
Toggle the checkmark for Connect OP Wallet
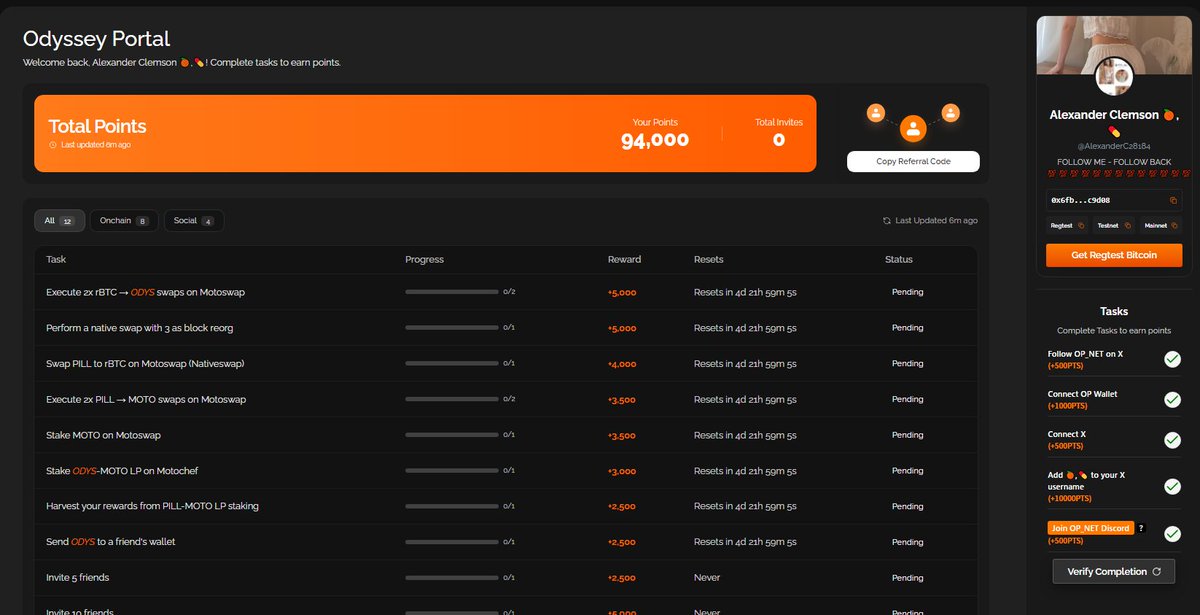tap(1171, 400)
